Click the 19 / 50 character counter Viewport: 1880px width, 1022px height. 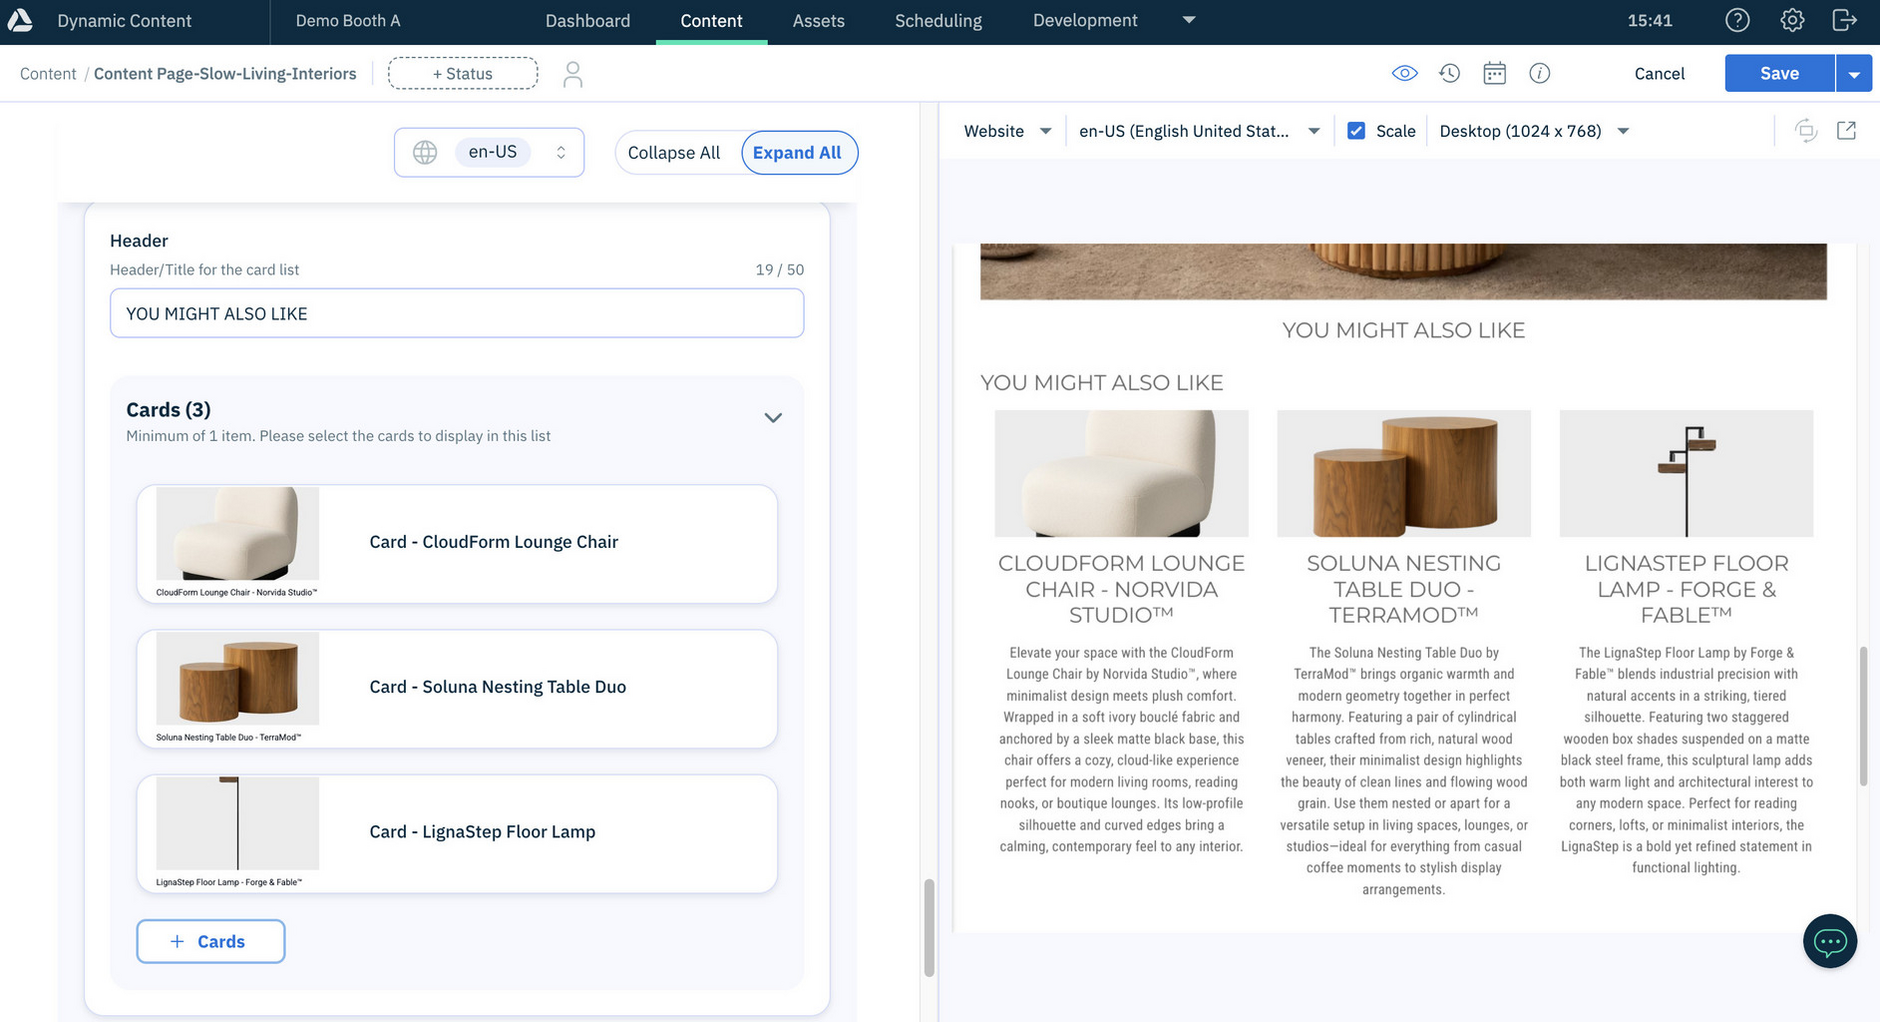point(780,270)
